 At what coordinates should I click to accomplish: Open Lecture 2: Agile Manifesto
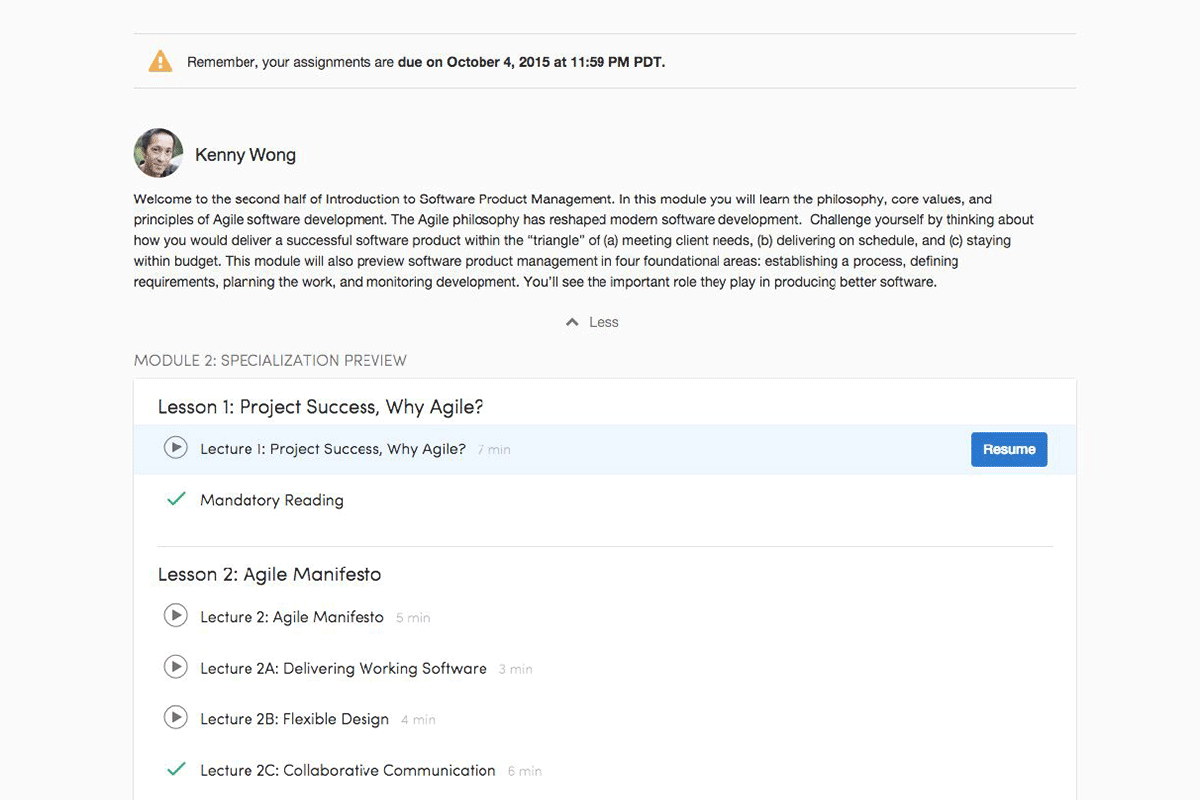pos(292,617)
